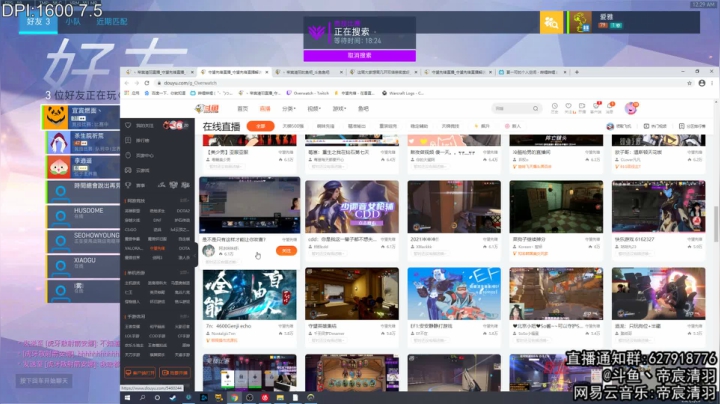Switch to Overwatch 好友 3 tab
Viewport: 720px width, 404px height.
[38, 22]
